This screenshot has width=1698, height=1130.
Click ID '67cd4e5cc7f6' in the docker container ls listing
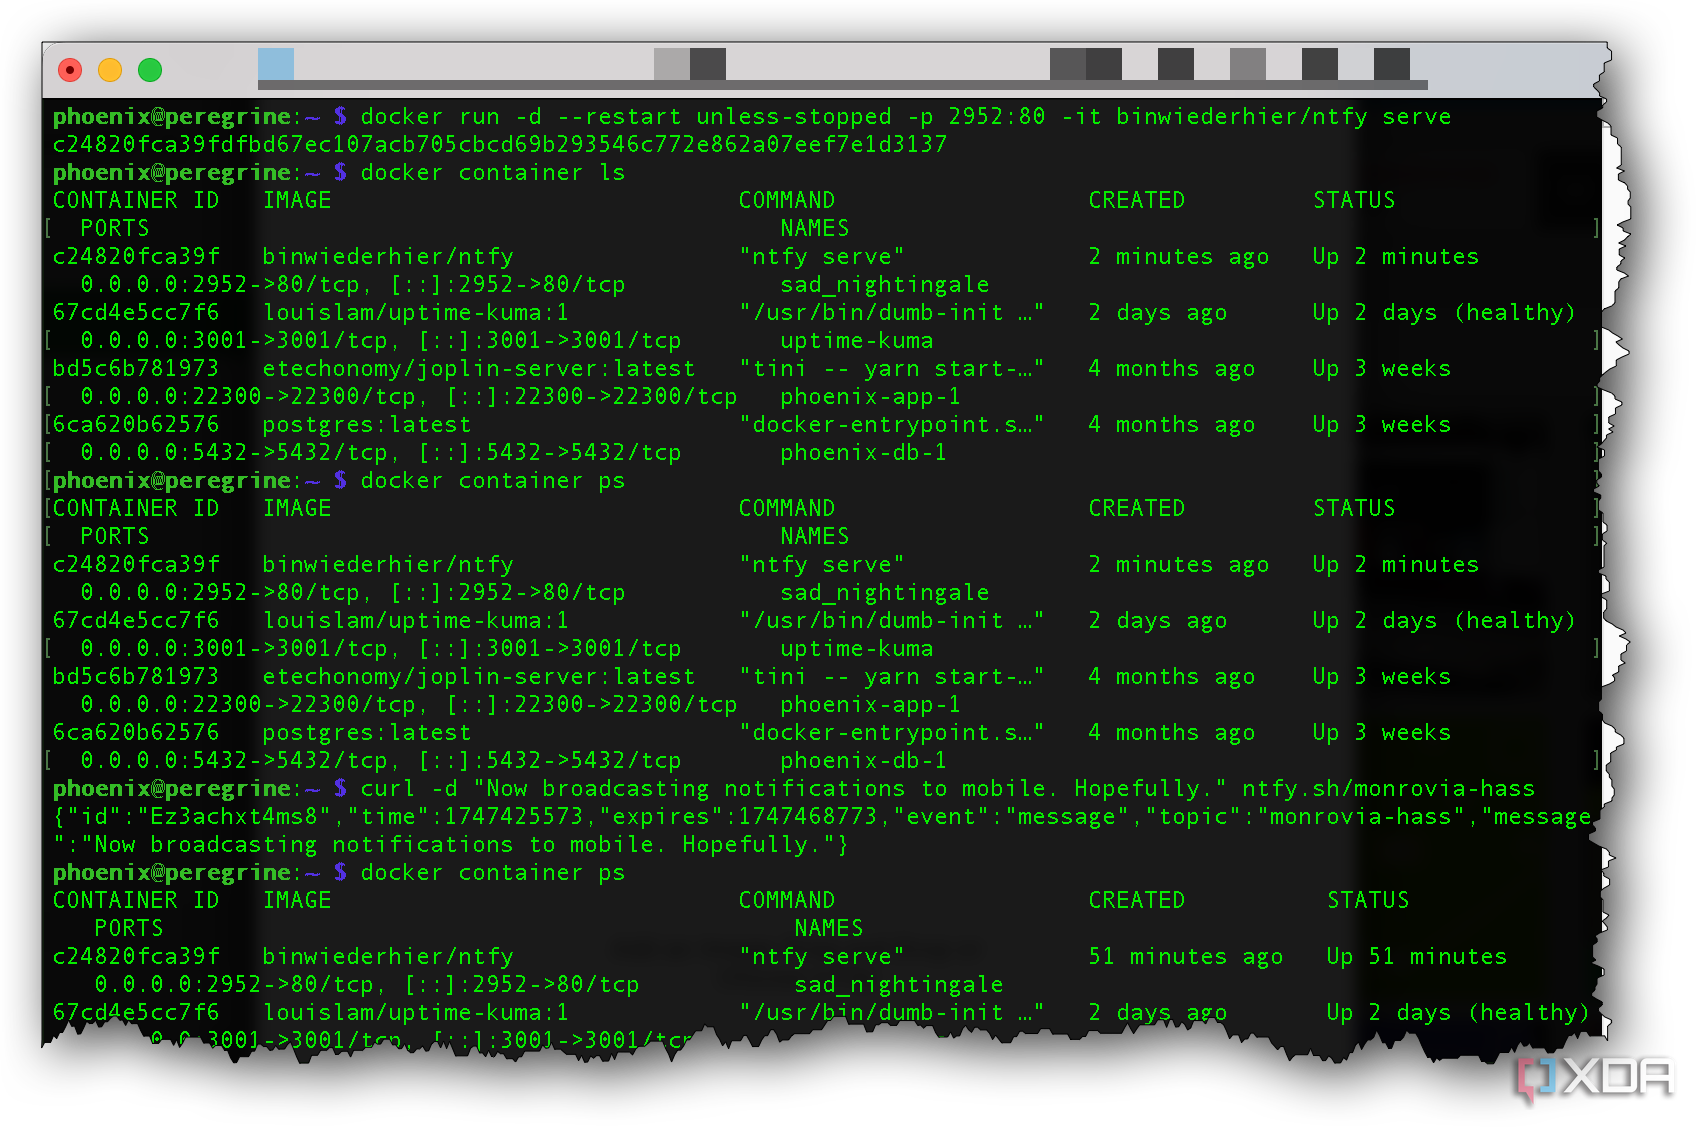(x=136, y=313)
